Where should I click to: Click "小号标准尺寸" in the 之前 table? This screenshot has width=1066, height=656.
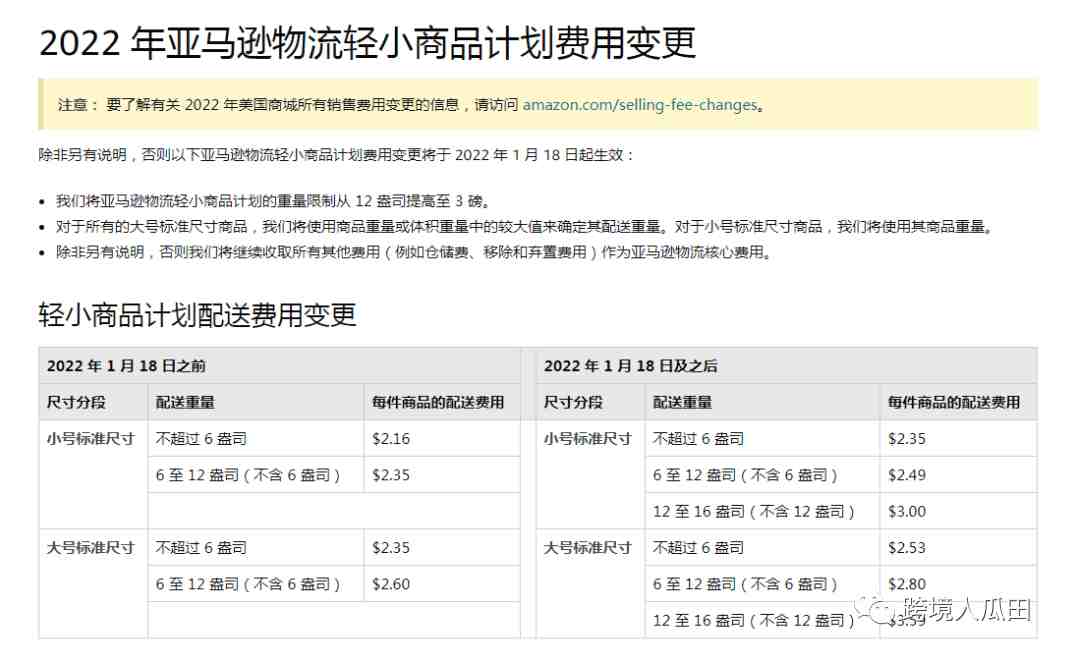click(90, 439)
